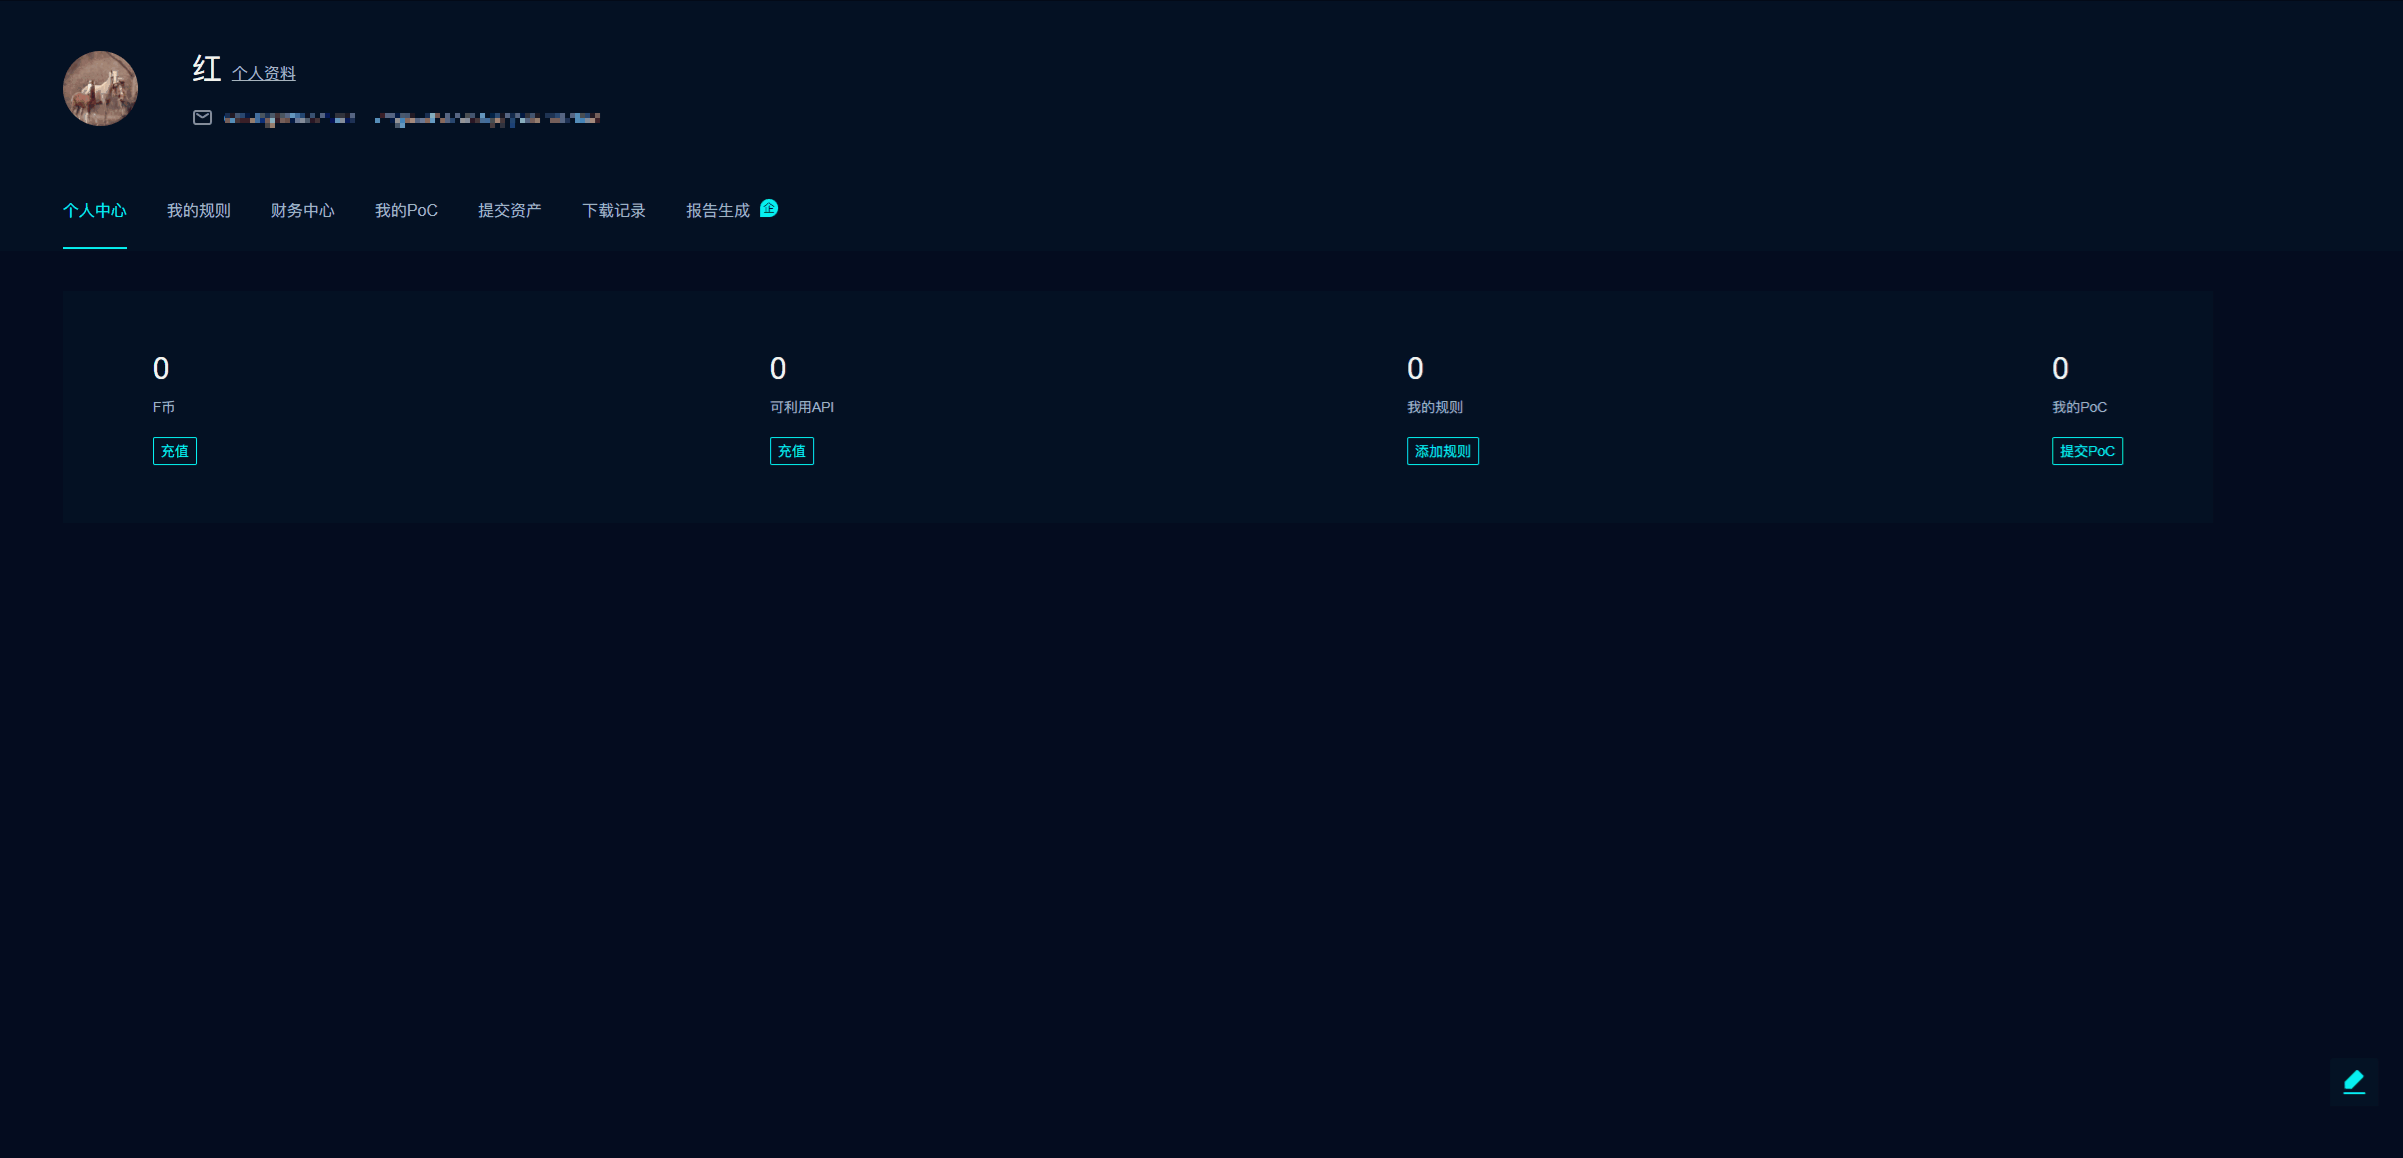Screen dimensions: 2403x1158
Task: Select the 我的PoC tab
Action: coord(406,210)
